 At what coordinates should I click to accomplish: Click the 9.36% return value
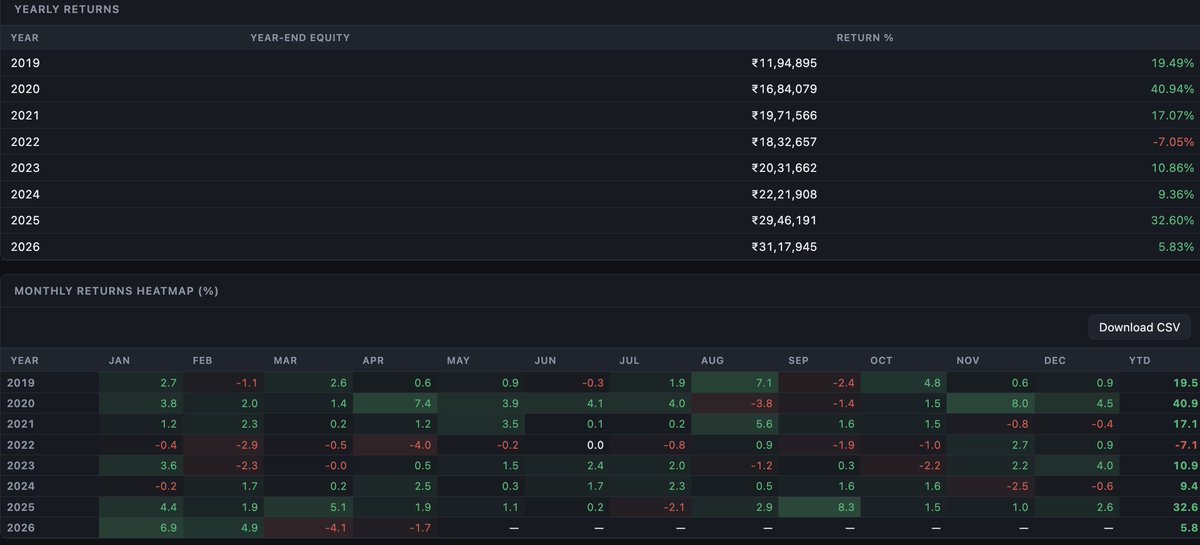tap(1175, 194)
